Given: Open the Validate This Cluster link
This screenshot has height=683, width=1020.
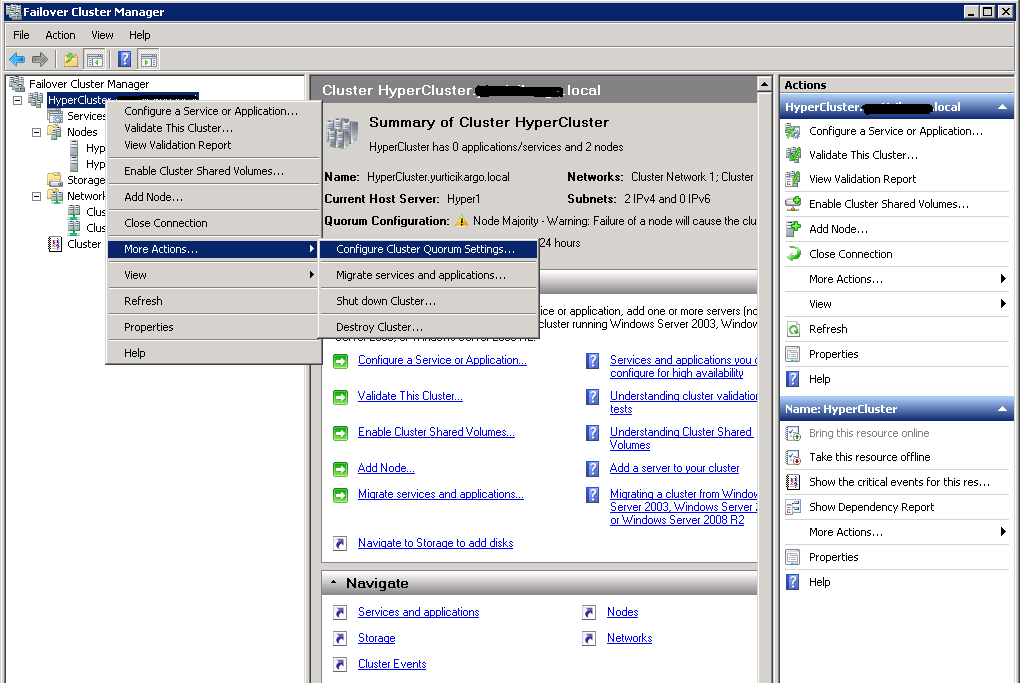Looking at the screenshot, I should (x=410, y=396).
